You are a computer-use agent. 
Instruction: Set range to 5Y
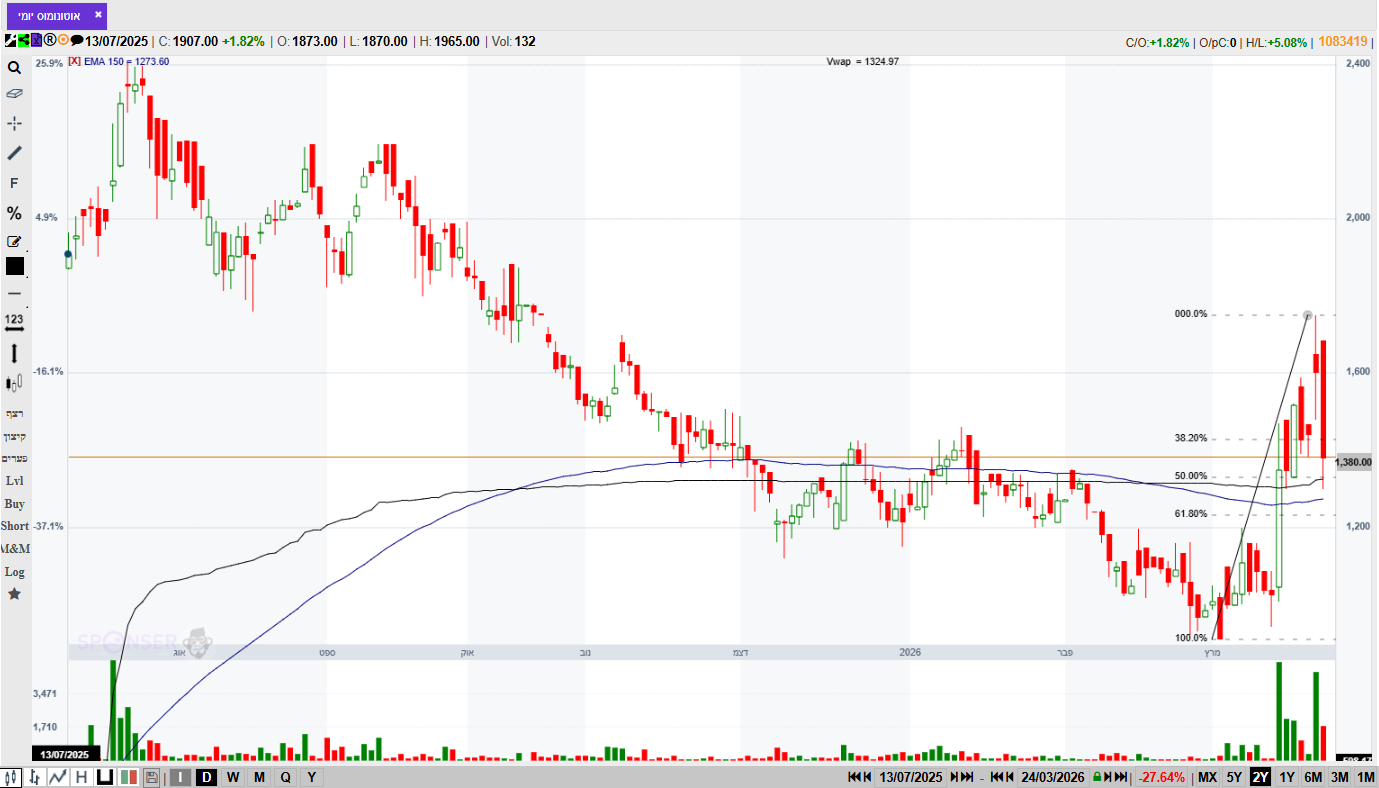[1234, 777]
